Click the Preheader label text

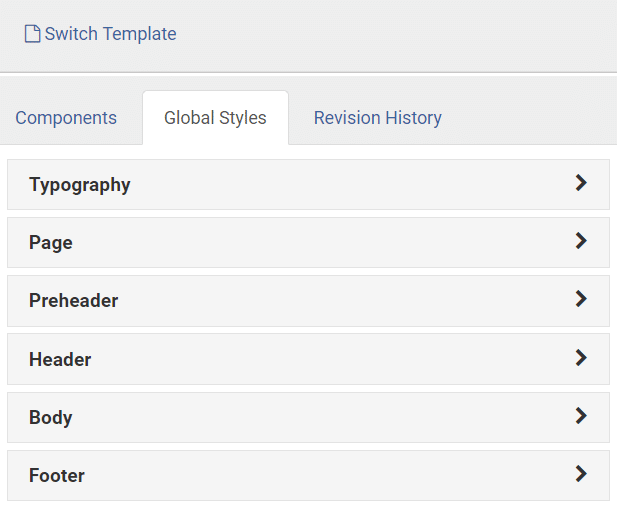74,301
